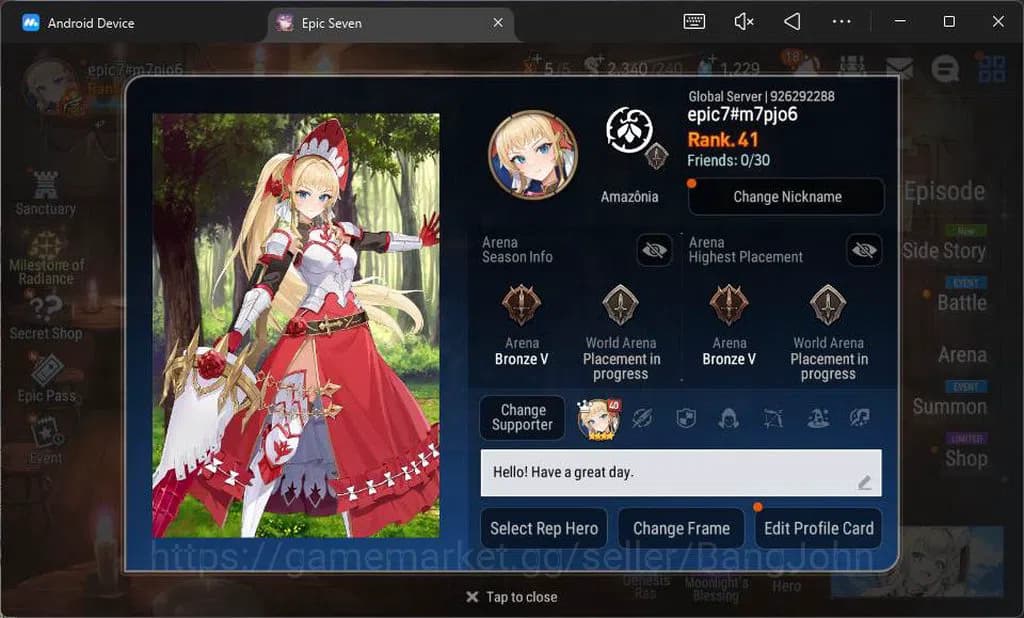Select the hooded thief class supporter slot
1024x618 pixels.
pyautogui.click(x=729, y=418)
